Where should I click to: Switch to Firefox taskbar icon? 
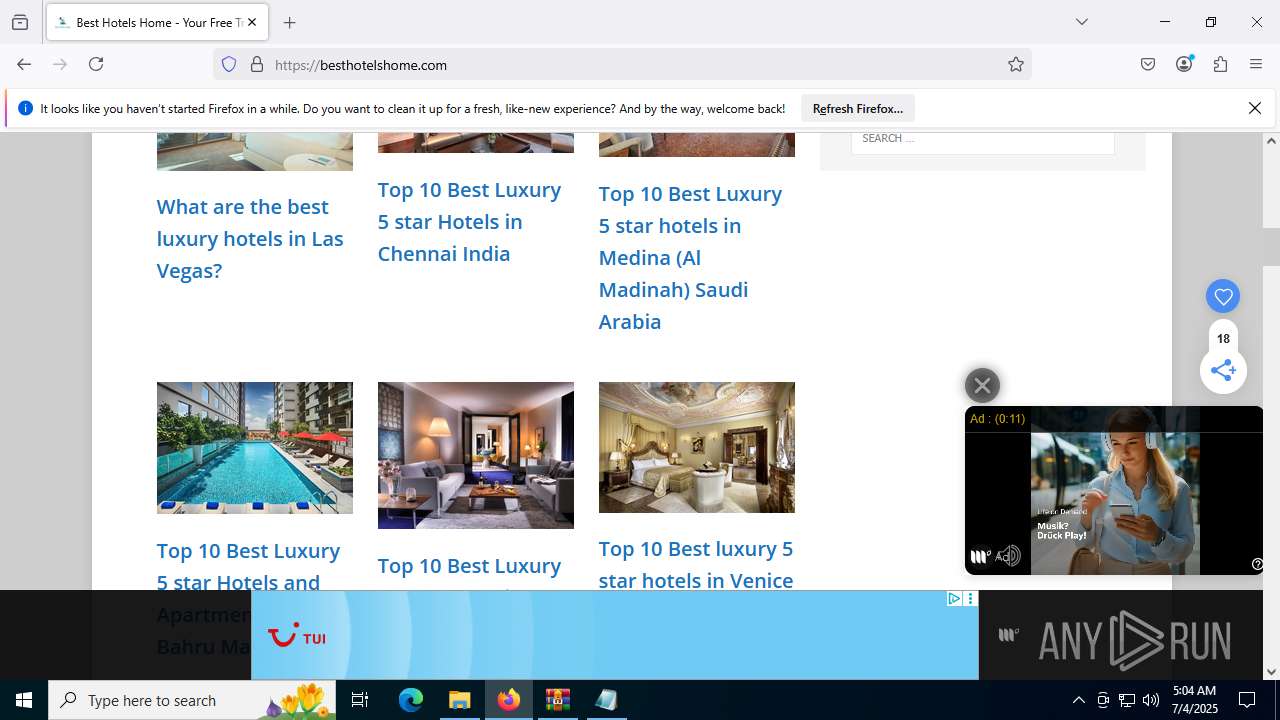(509, 700)
